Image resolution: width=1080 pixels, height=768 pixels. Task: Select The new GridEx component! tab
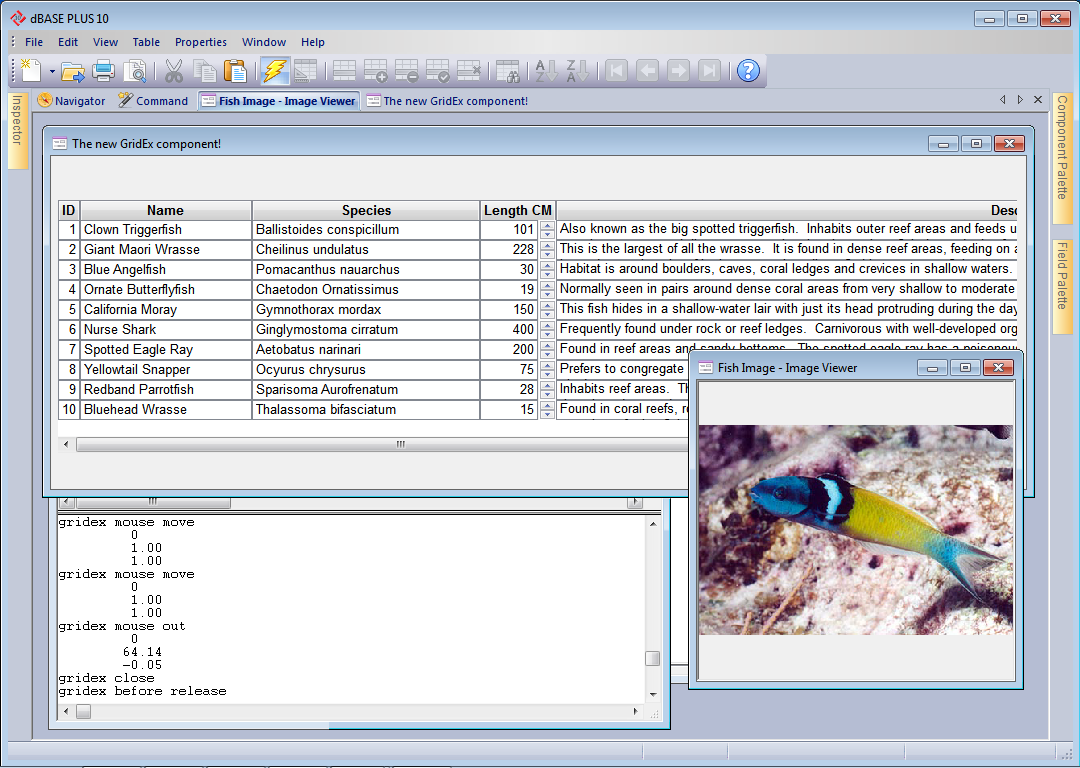point(447,101)
